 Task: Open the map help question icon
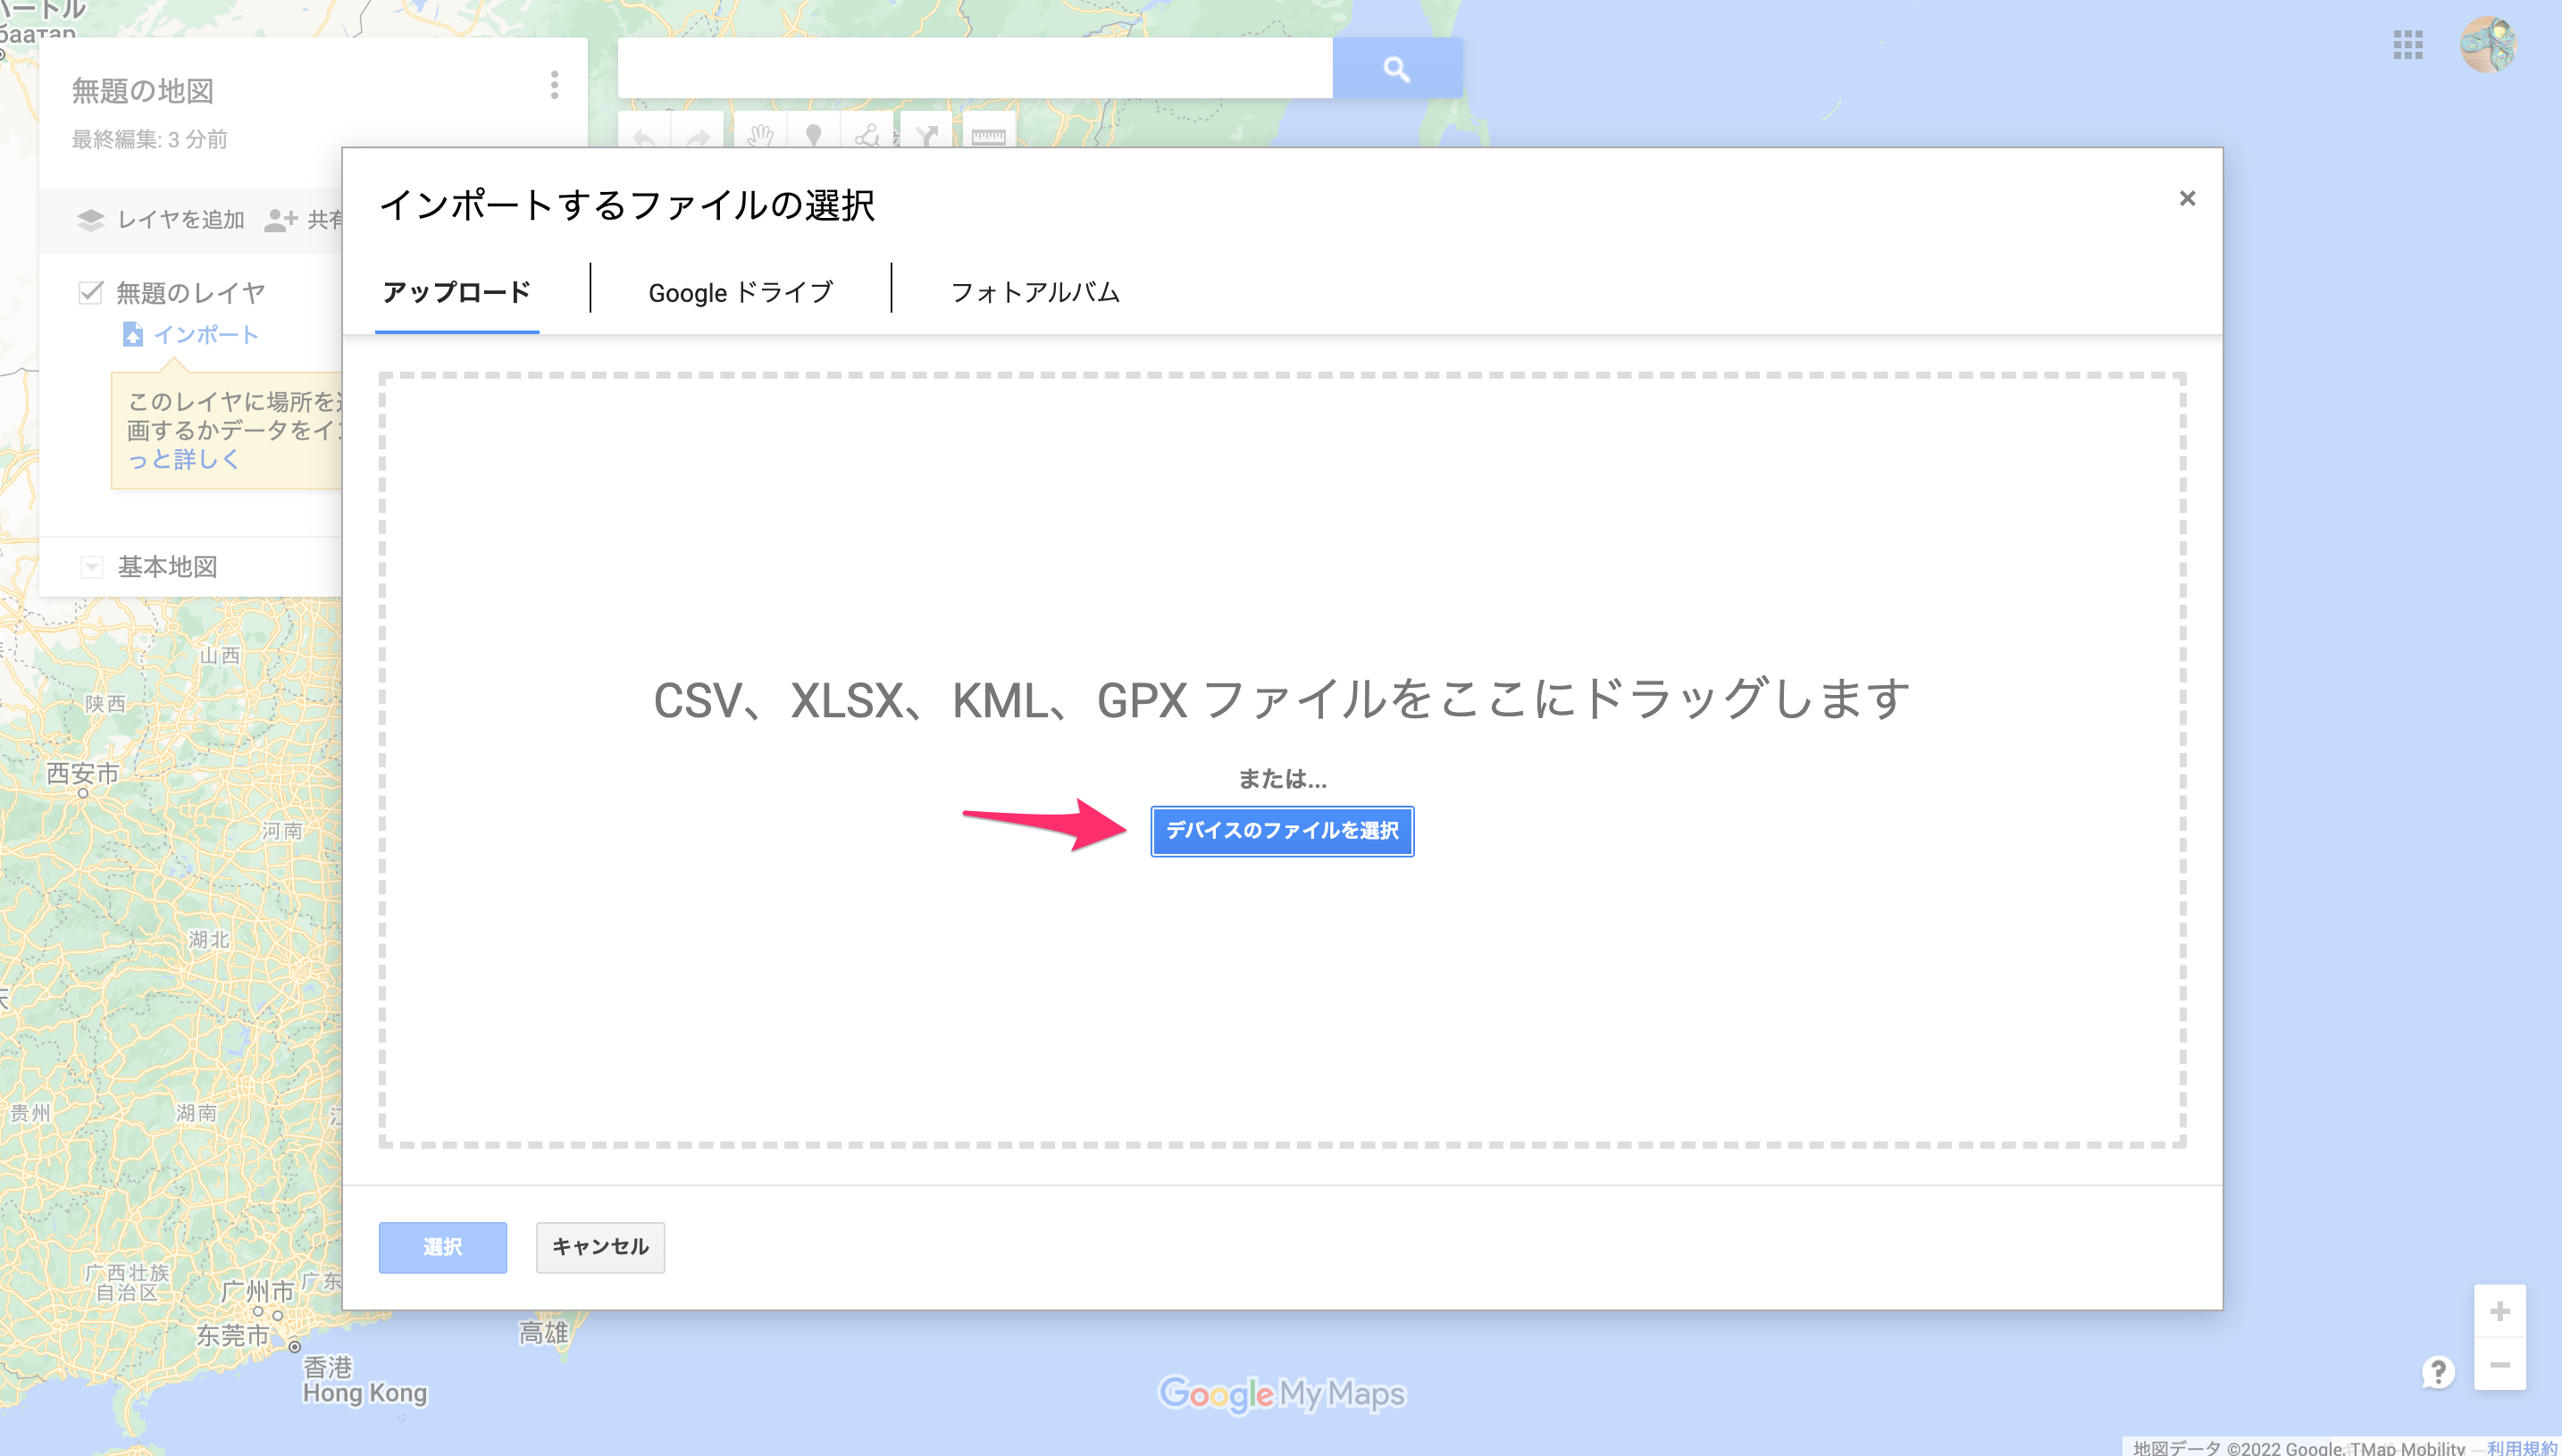click(x=2438, y=1371)
